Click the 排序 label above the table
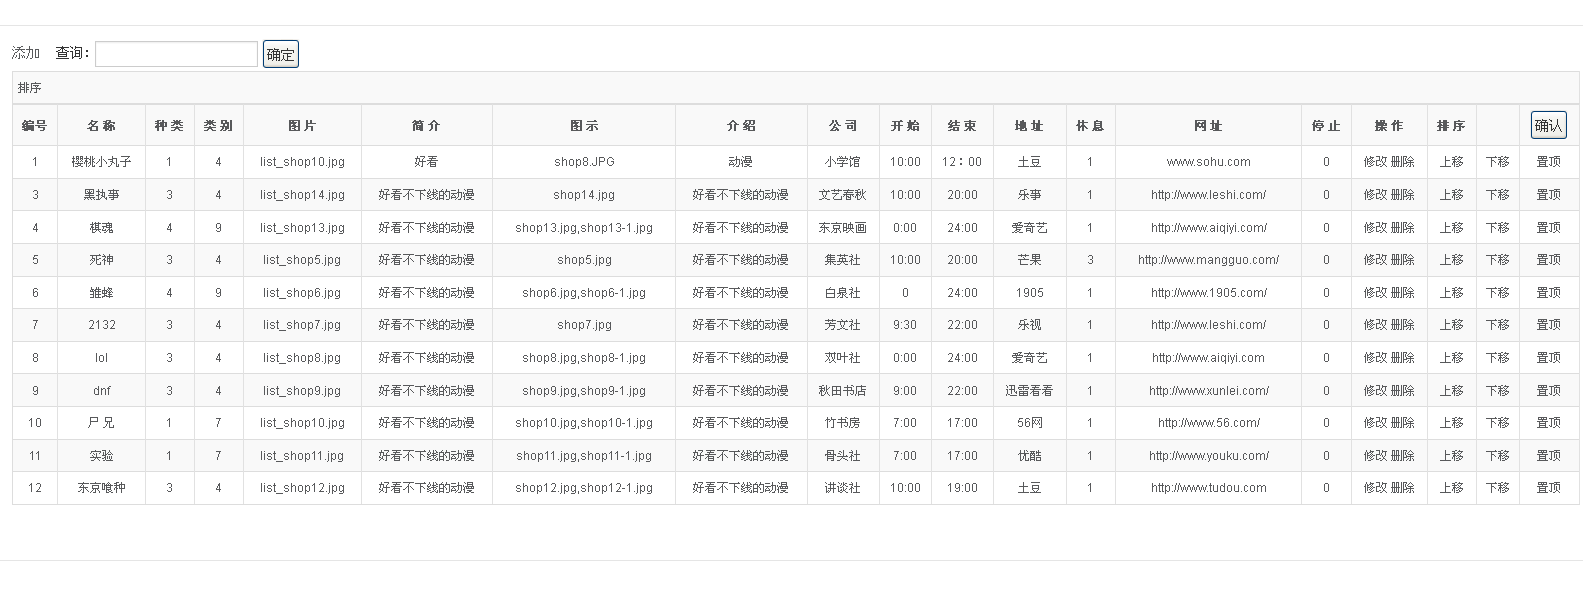Image resolution: width=1583 pixels, height=599 pixels. (x=30, y=88)
